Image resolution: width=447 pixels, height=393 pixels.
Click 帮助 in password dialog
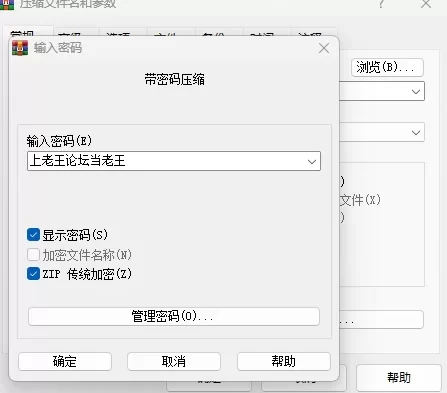[x=284, y=361]
